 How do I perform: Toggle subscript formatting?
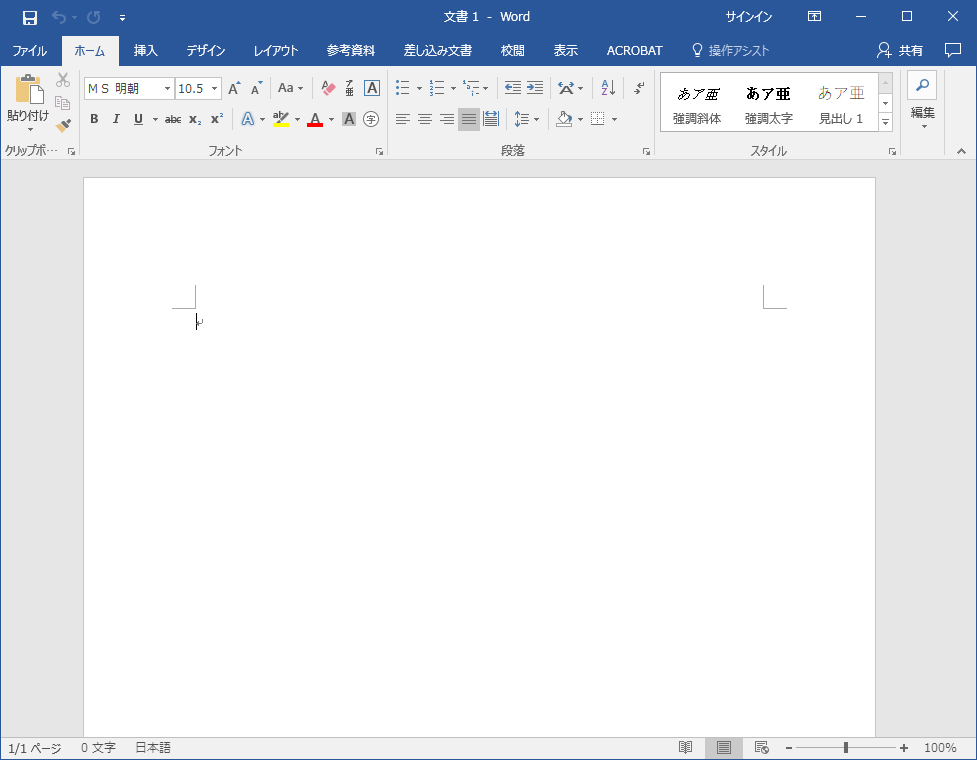[x=195, y=119]
